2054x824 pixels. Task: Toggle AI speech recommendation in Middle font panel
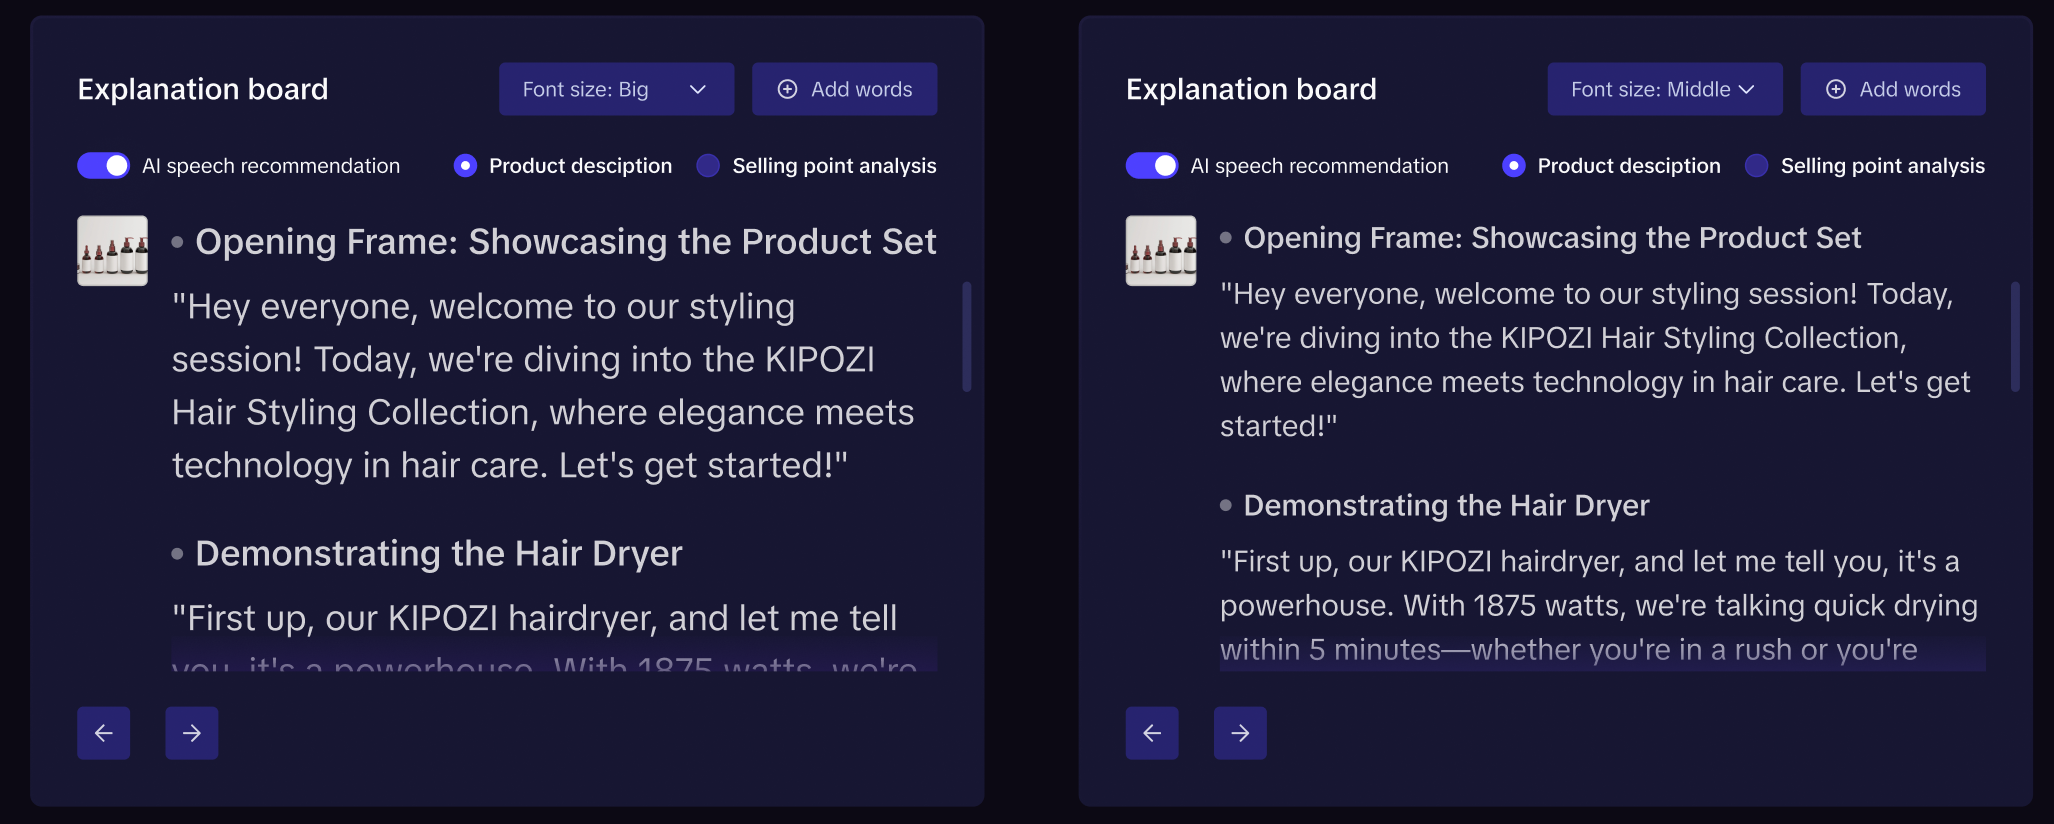[x=1152, y=166]
